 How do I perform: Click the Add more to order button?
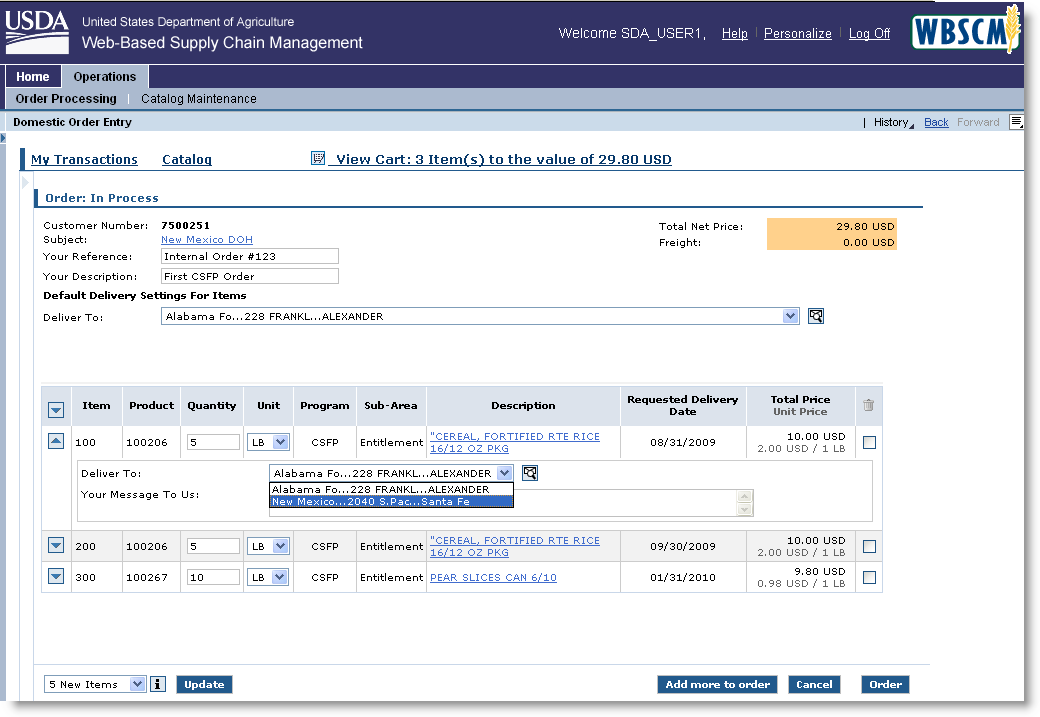click(717, 684)
